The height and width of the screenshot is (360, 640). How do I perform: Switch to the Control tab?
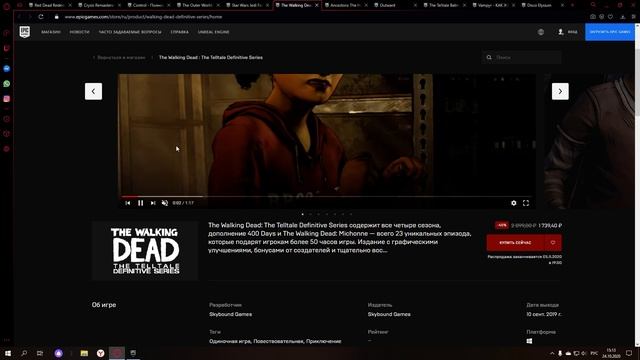point(146,5)
